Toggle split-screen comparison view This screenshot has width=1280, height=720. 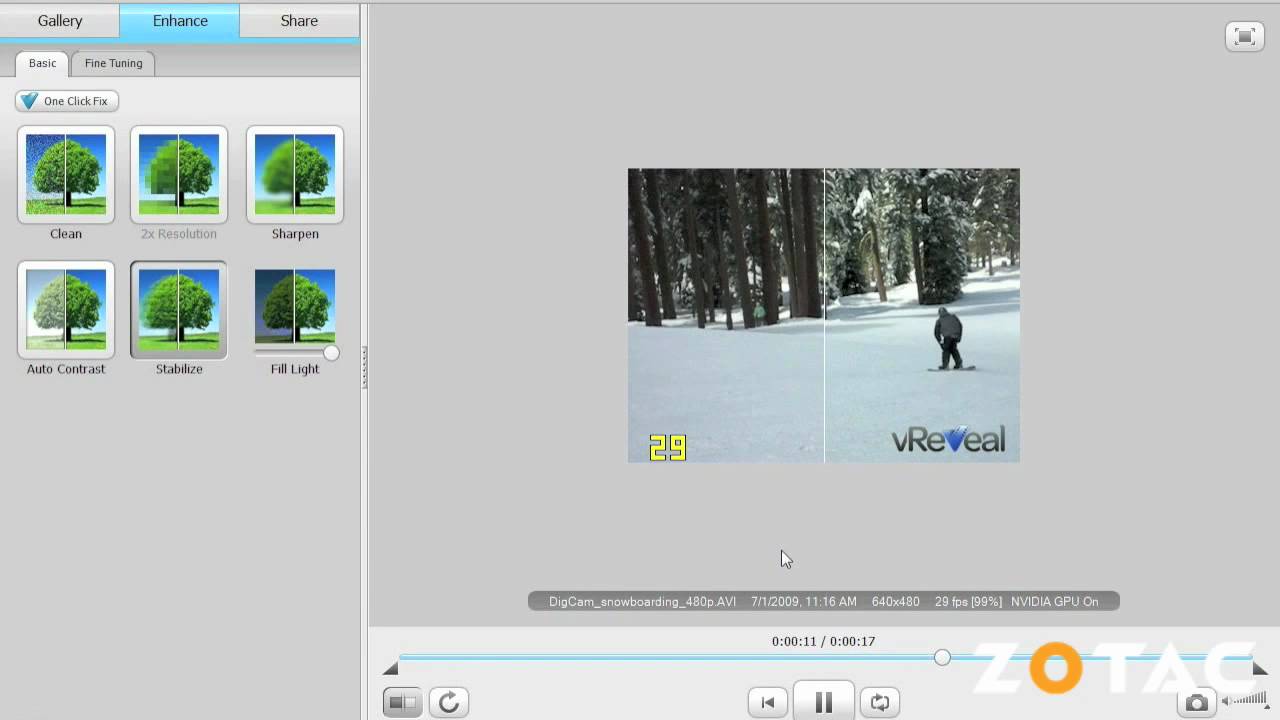tap(403, 703)
